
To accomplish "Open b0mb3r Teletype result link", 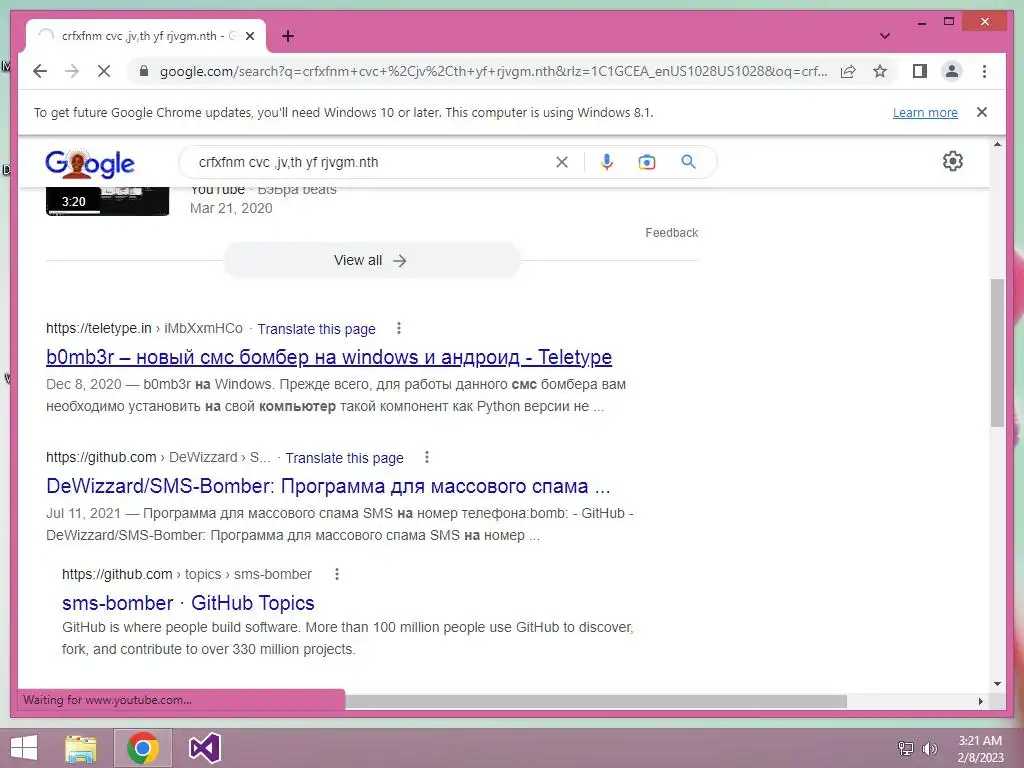I will point(329,357).
